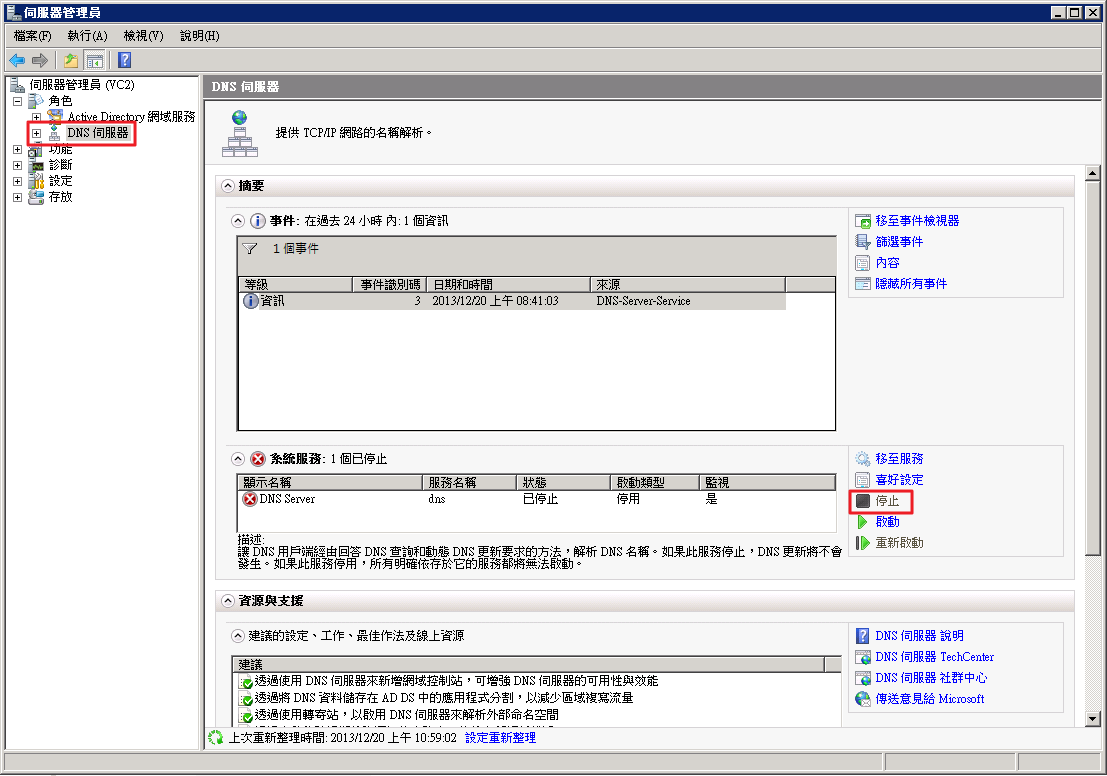1107x776 pixels.
Task: Click the up-one-level folder toolbar icon
Action: (71, 60)
